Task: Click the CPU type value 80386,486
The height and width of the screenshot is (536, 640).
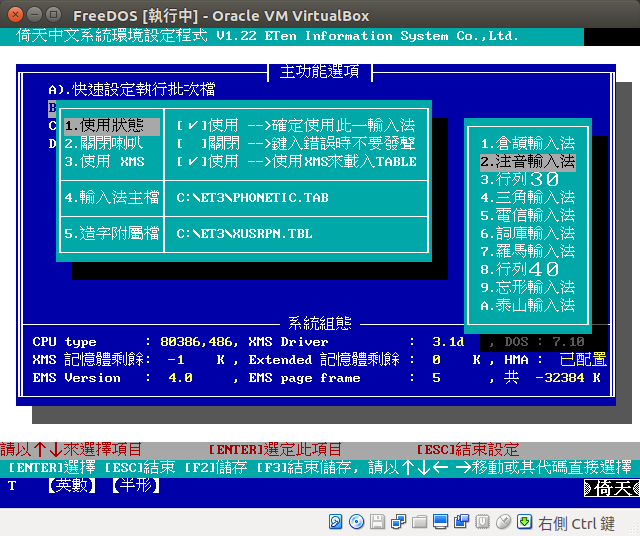Action: (x=196, y=342)
